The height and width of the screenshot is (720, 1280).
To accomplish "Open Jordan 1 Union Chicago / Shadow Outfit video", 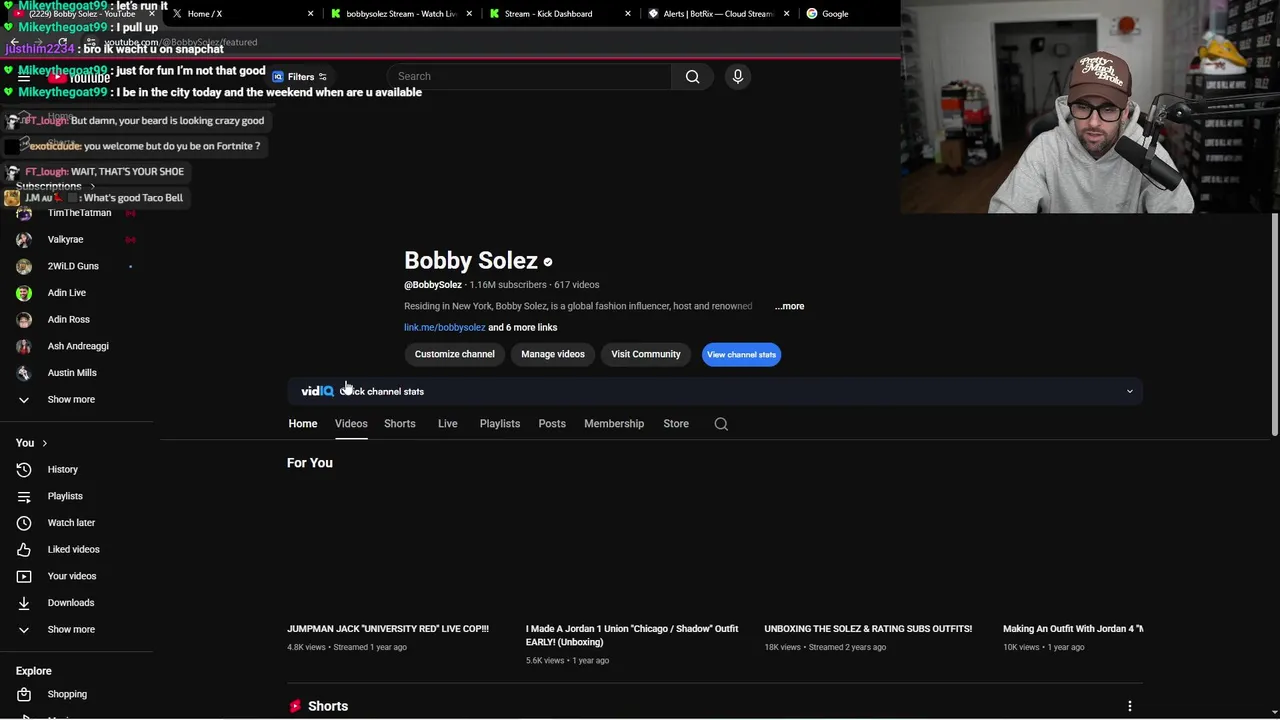I will (x=632, y=635).
